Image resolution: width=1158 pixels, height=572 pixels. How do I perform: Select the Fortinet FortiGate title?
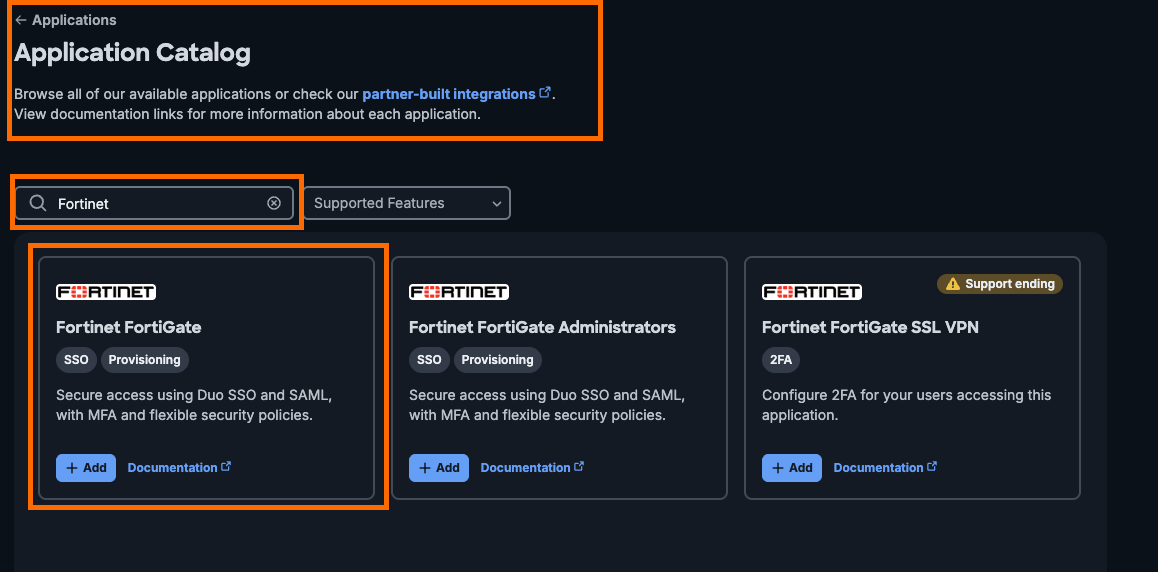pyautogui.click(x=129, y=327)
